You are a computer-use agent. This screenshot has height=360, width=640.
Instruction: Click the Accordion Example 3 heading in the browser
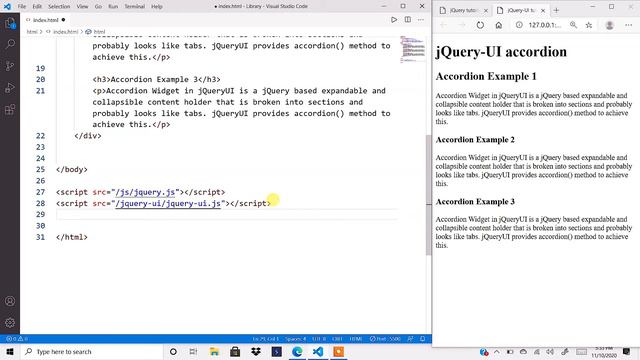click(475, 202)
